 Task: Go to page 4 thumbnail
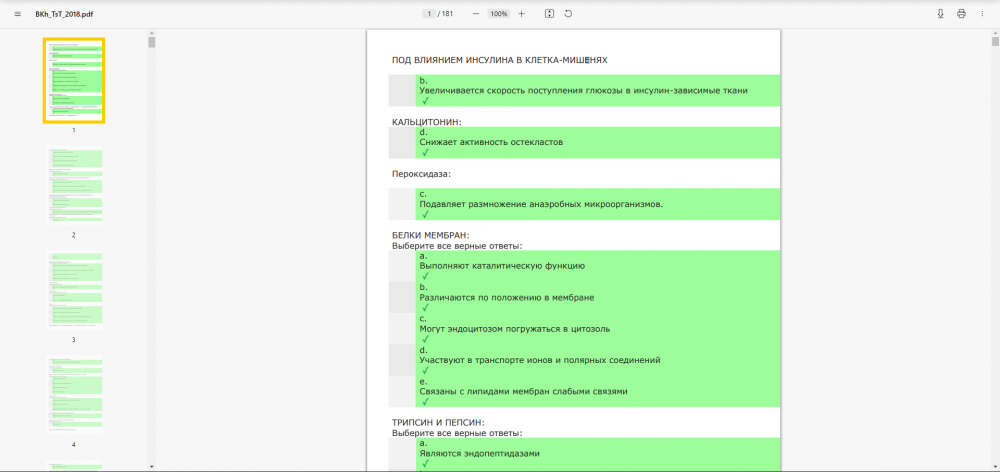click(x=74, y=395)
